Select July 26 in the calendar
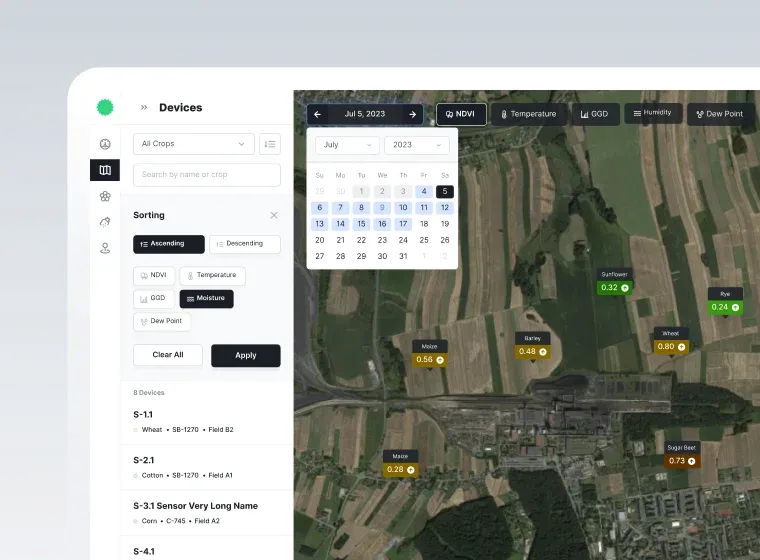 (x=445, y=240)
